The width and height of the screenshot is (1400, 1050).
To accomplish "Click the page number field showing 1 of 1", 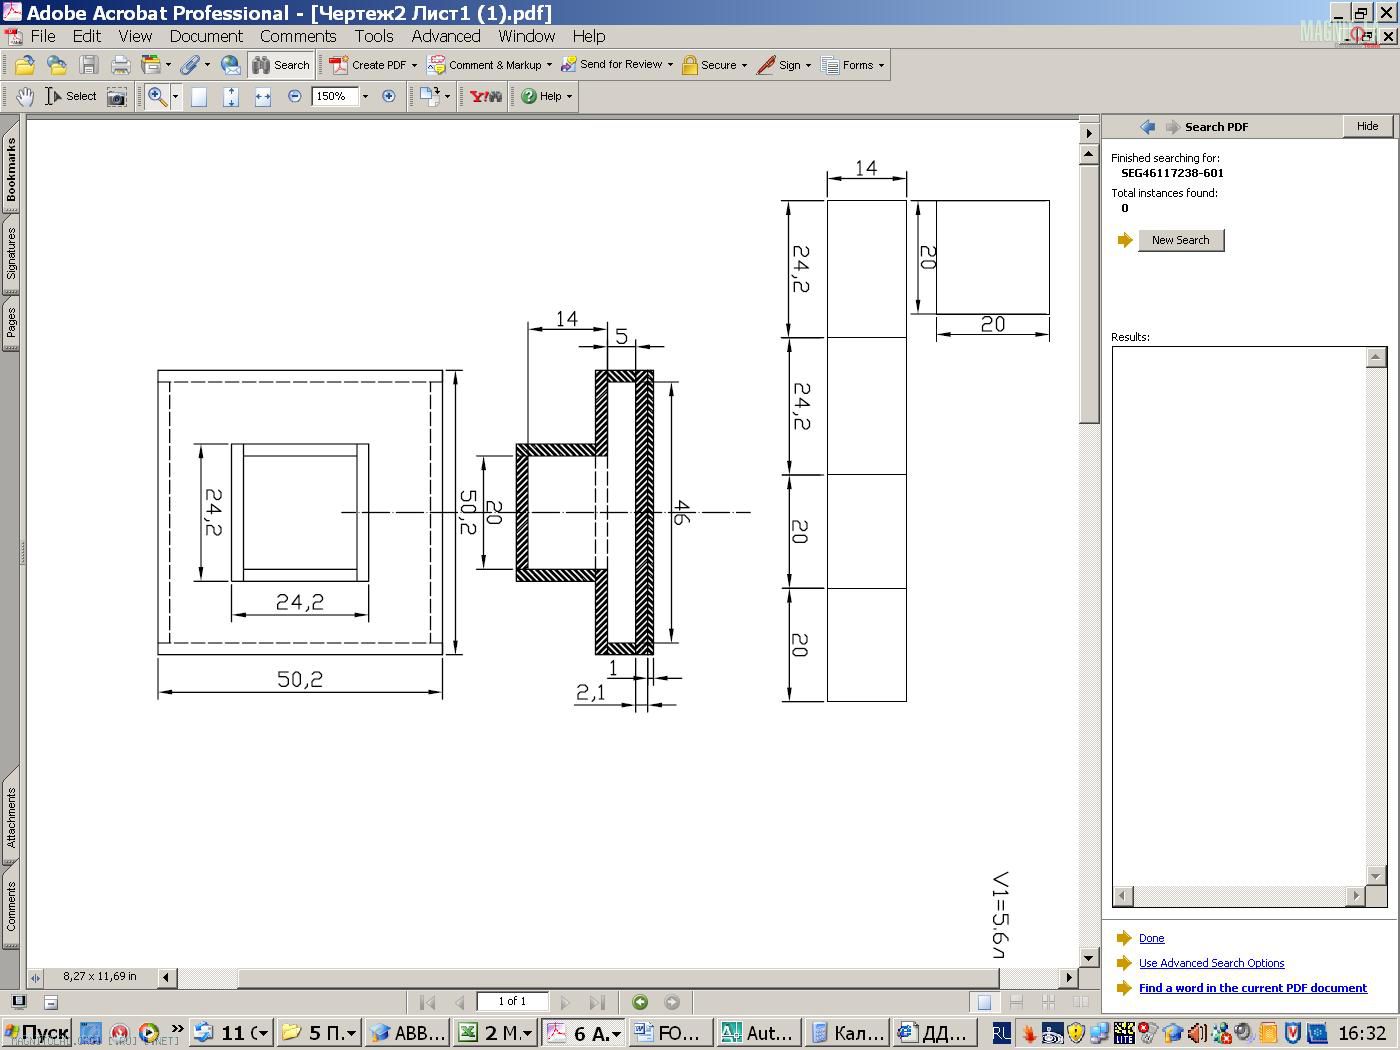I will pyautogui.click(x=512, y=1001).
